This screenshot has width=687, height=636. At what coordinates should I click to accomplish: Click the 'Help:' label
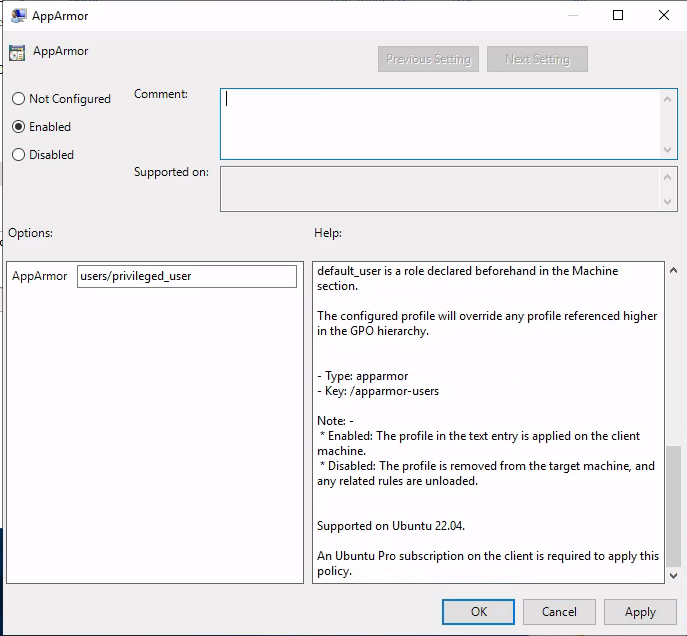point(328,233)
